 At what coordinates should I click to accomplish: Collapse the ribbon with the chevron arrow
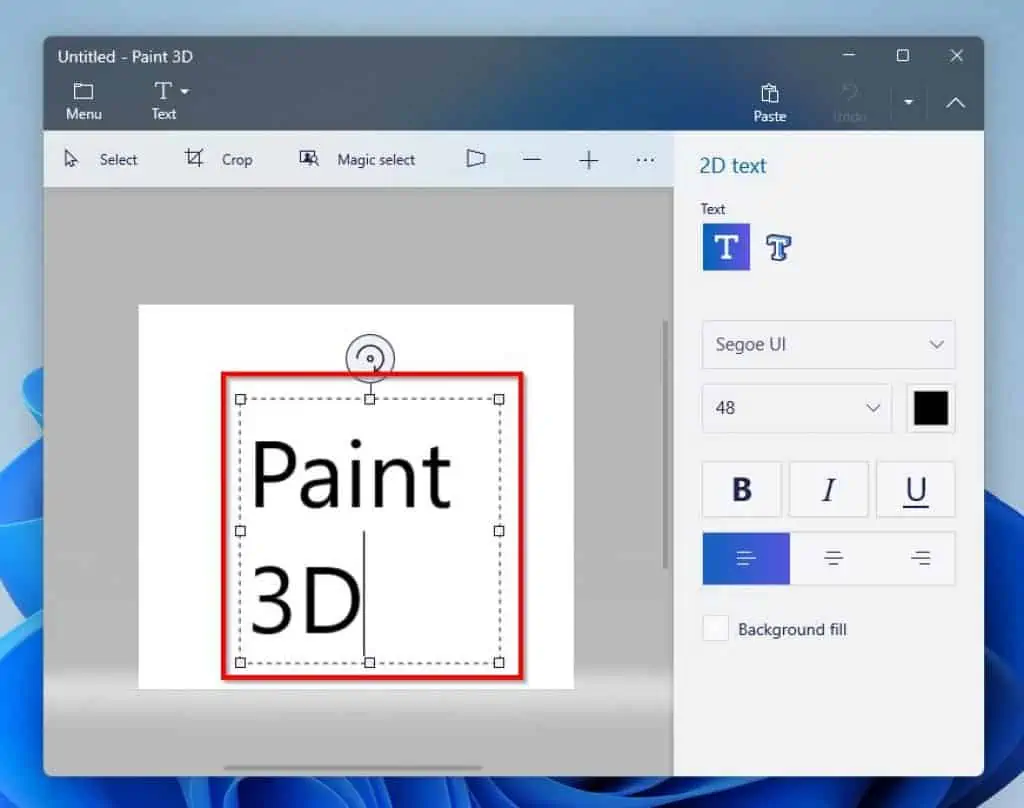click(955, 102)
